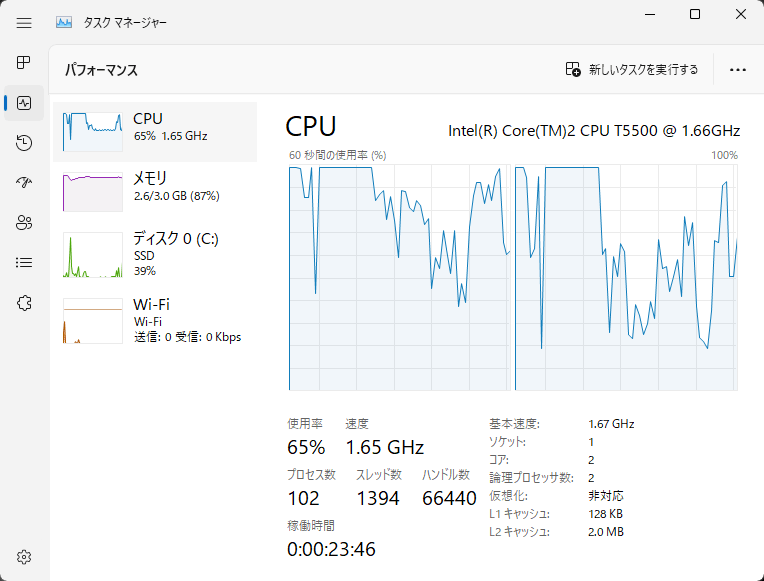Image resolution: width=764 pixels, height=581 pixels.
Task: Open the three-dots more options menu
Action: tap(738, 70)
